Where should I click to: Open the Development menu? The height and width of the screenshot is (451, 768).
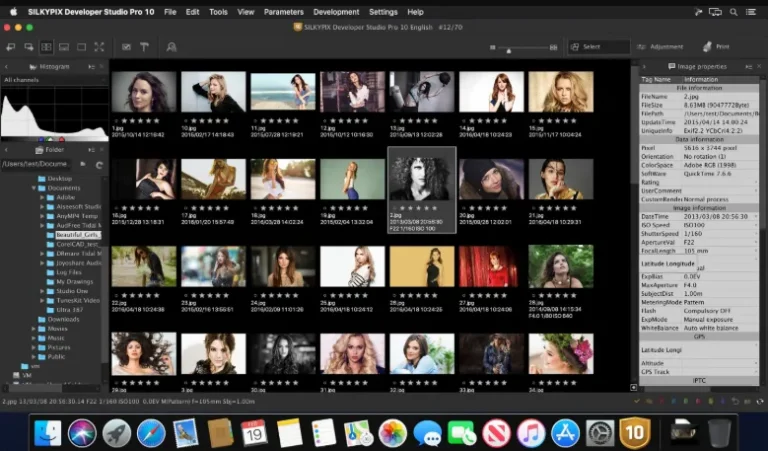336,12
